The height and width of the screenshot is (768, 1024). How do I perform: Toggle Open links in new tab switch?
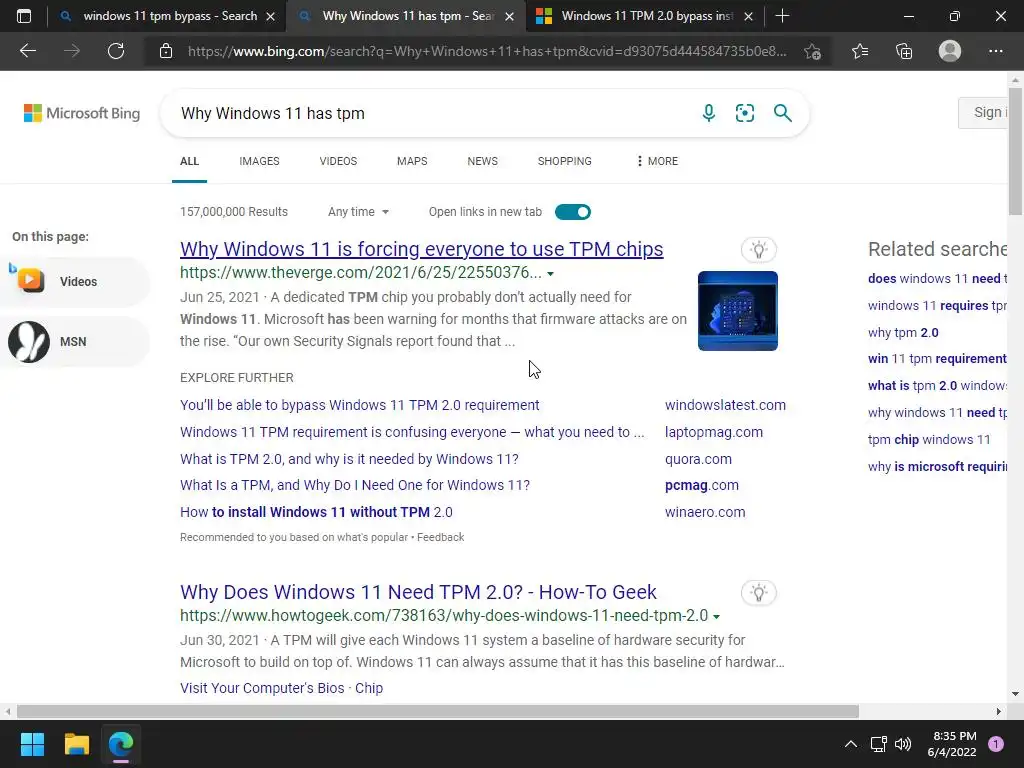pyautogui.click(x=573, y=212)
